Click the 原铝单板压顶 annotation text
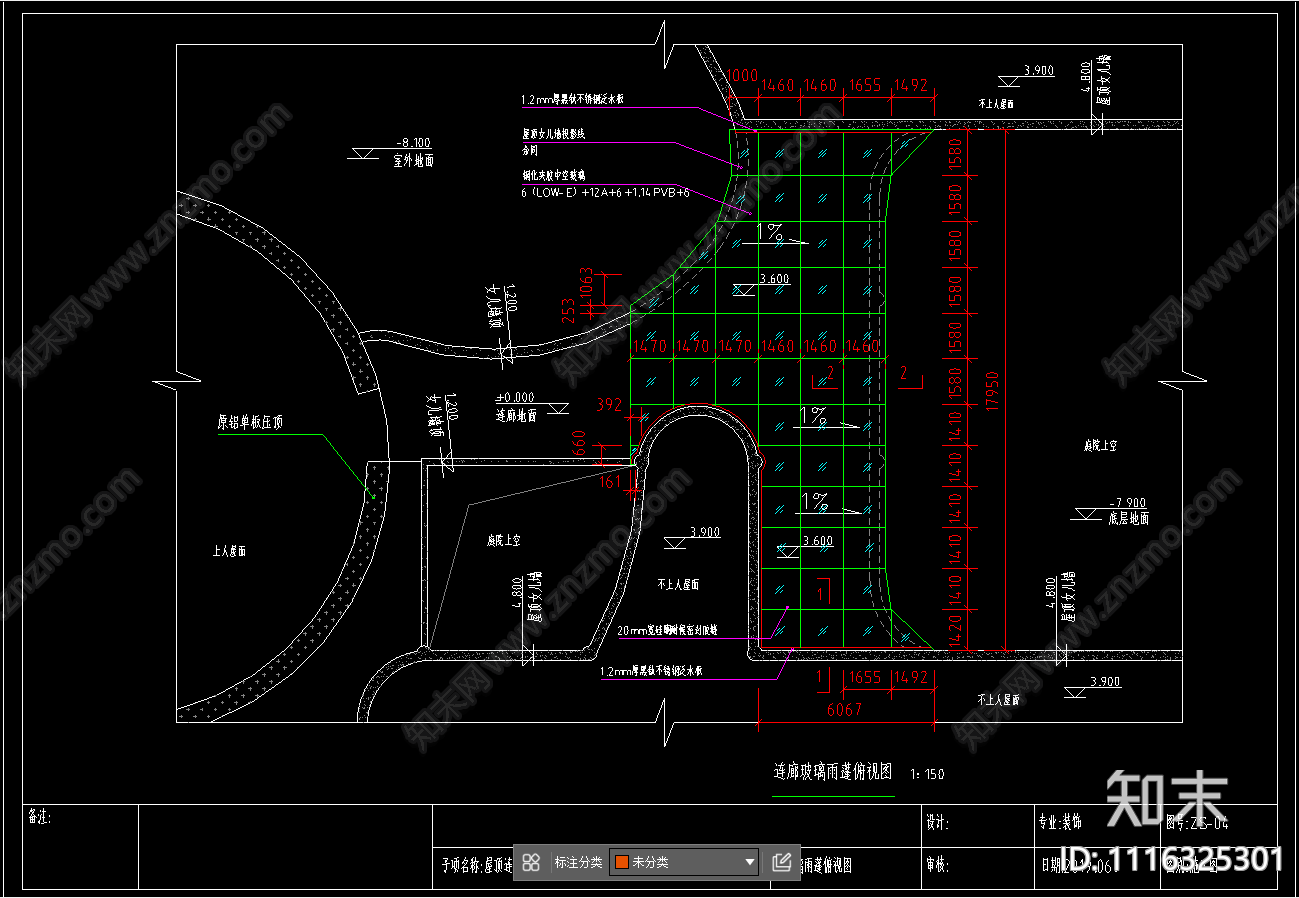Viewport: 1299px width, 898px height. (x=250, y=423)
